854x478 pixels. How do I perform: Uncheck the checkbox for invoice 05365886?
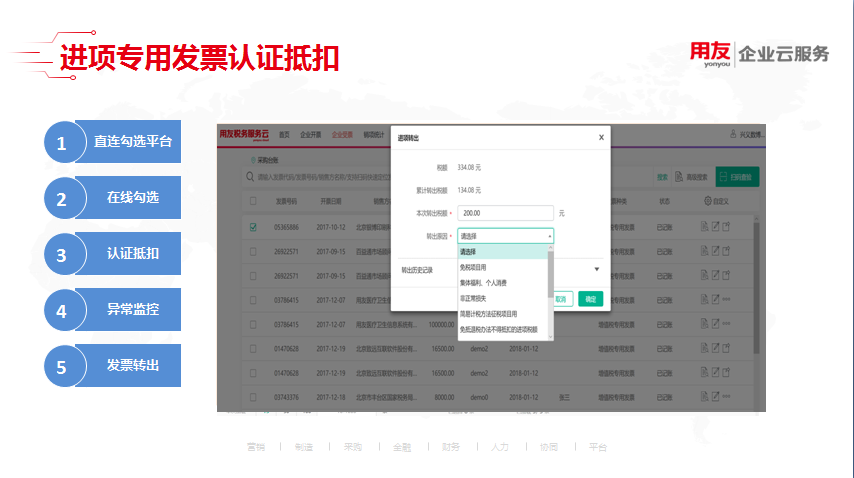pyautogui.click(x=253, y=227)
